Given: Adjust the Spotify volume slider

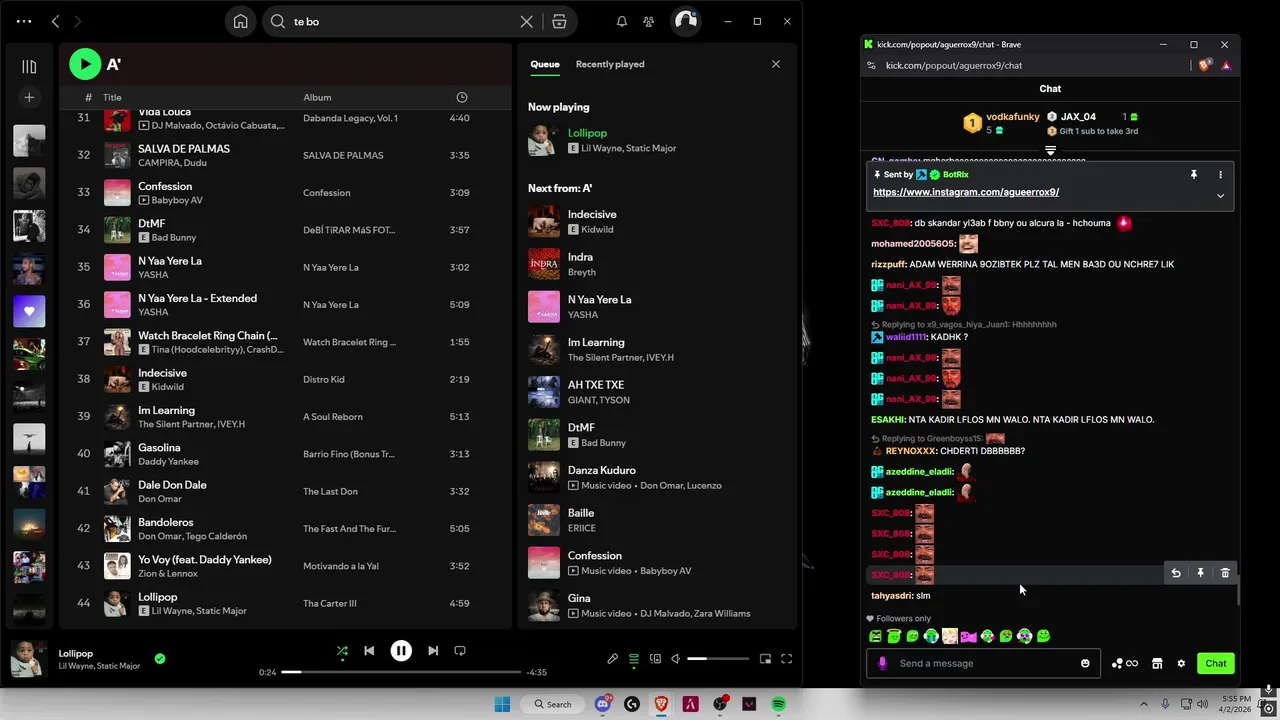Looking at the screenshot, I should tap(718, 659).
